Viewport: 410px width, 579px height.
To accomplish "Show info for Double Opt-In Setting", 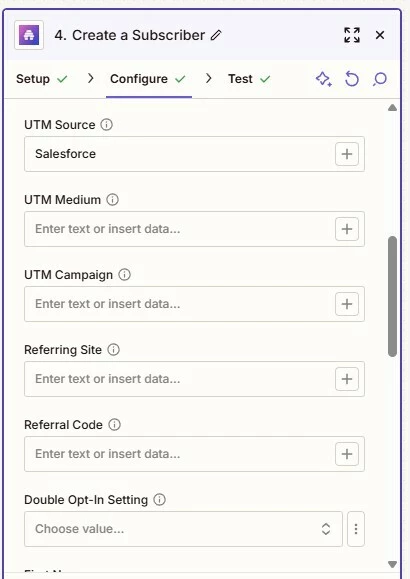I will pos(160,500).
